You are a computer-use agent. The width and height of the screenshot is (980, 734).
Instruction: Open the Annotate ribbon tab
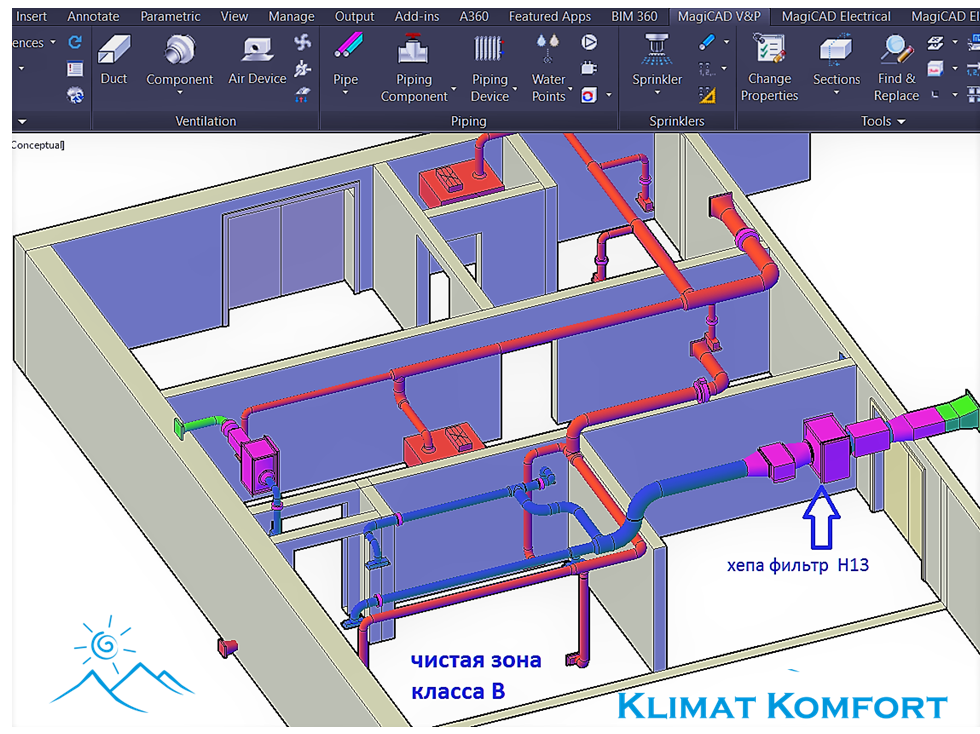(93, 16)
